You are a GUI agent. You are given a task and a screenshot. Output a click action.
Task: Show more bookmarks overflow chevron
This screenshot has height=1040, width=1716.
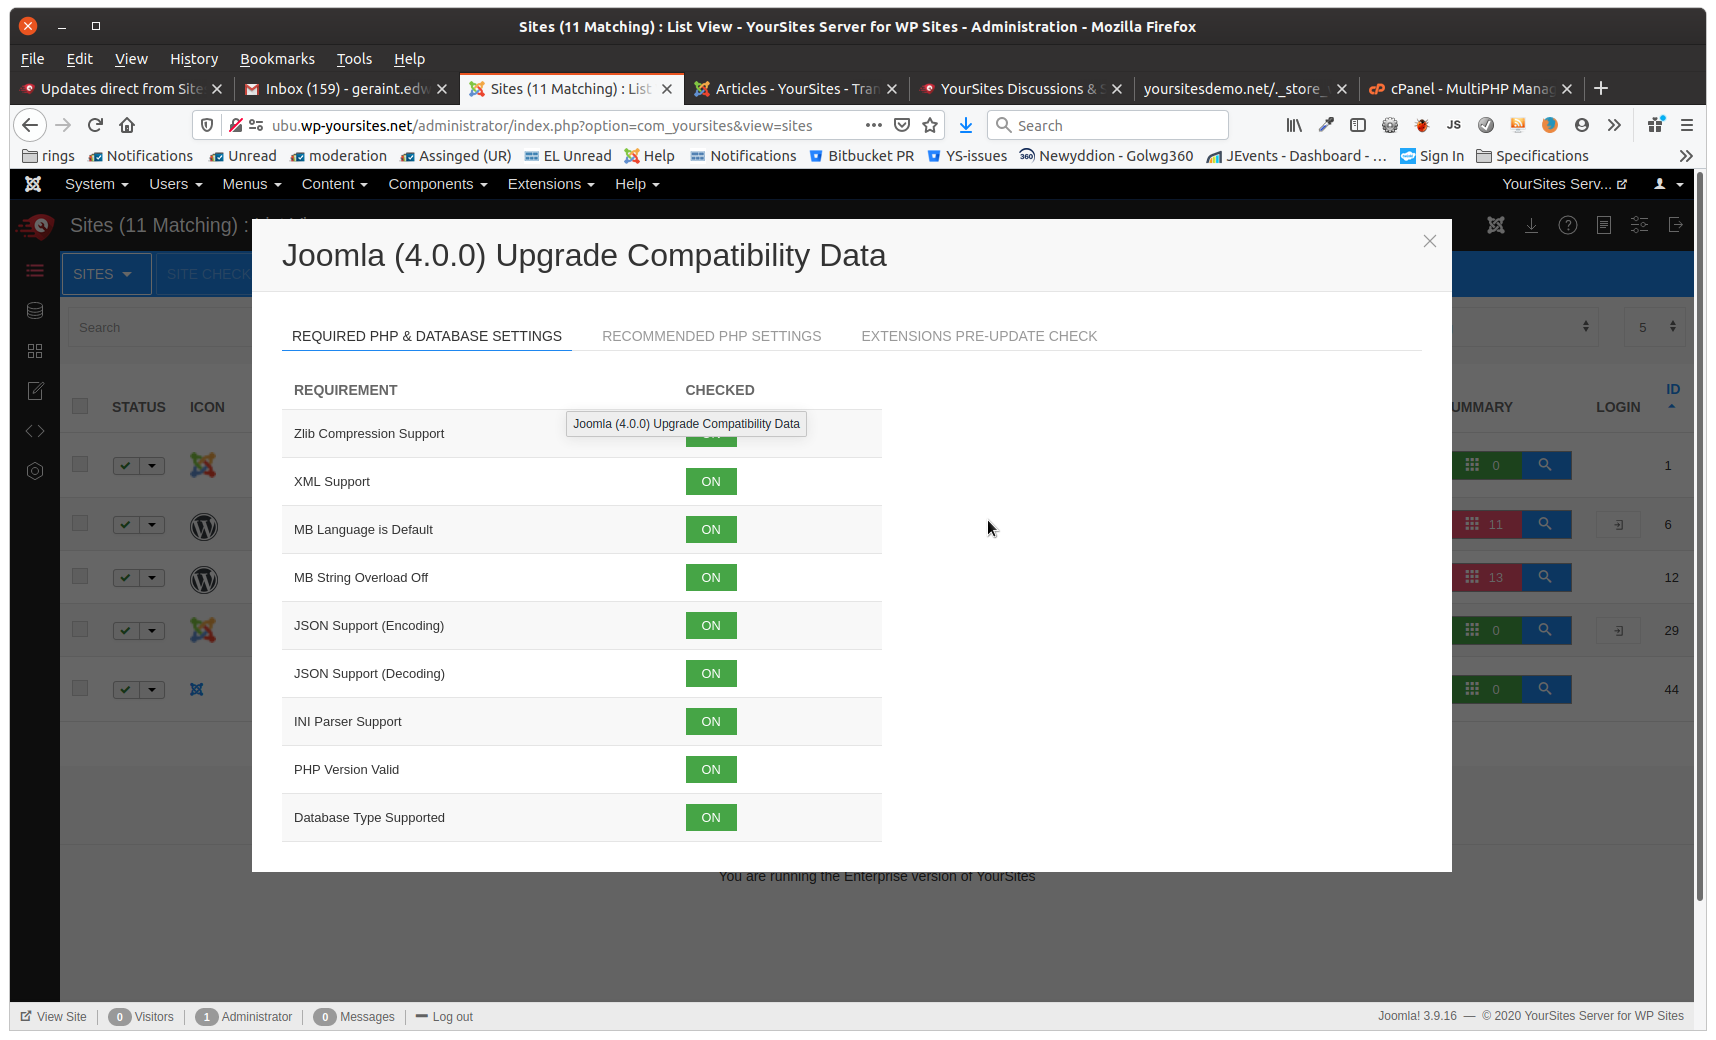pos(1686,156)
